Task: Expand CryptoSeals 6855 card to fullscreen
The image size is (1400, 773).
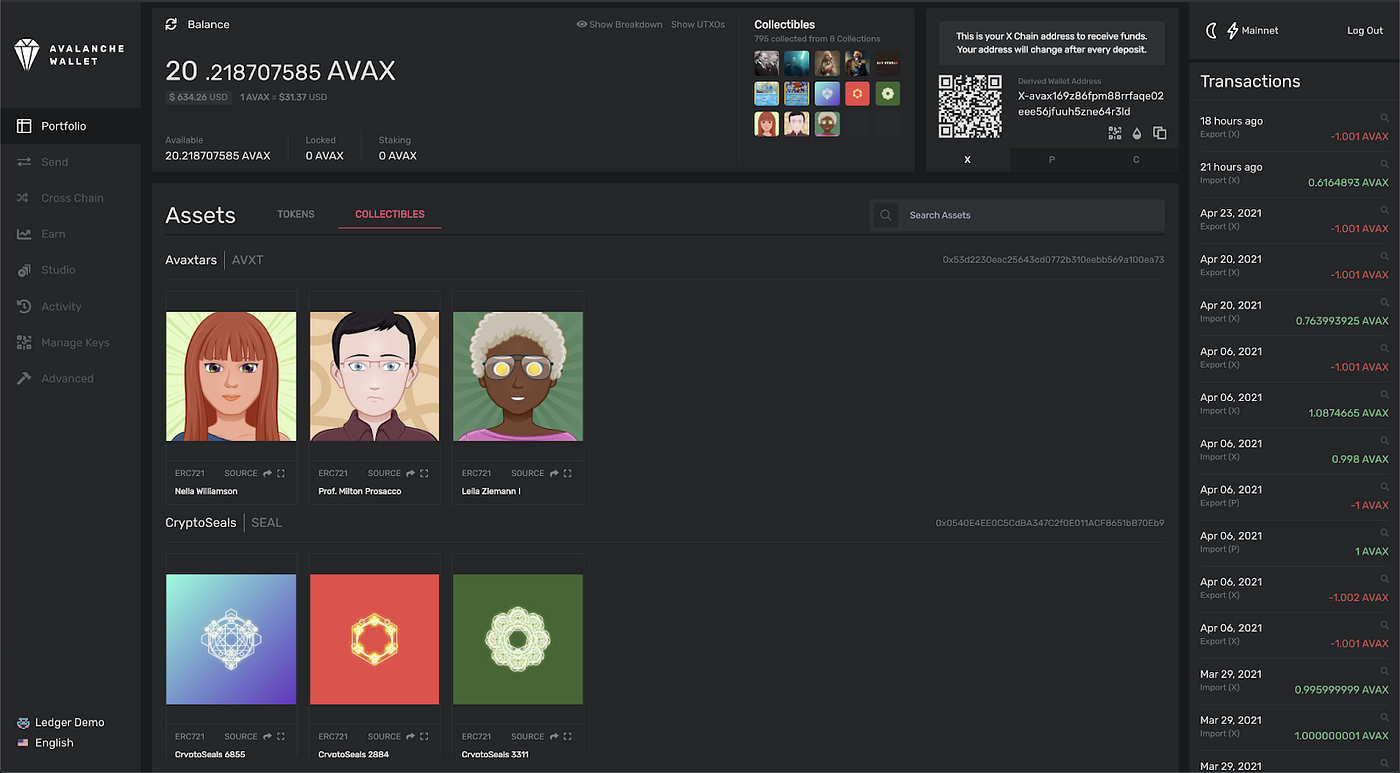Action: point(281,736)
